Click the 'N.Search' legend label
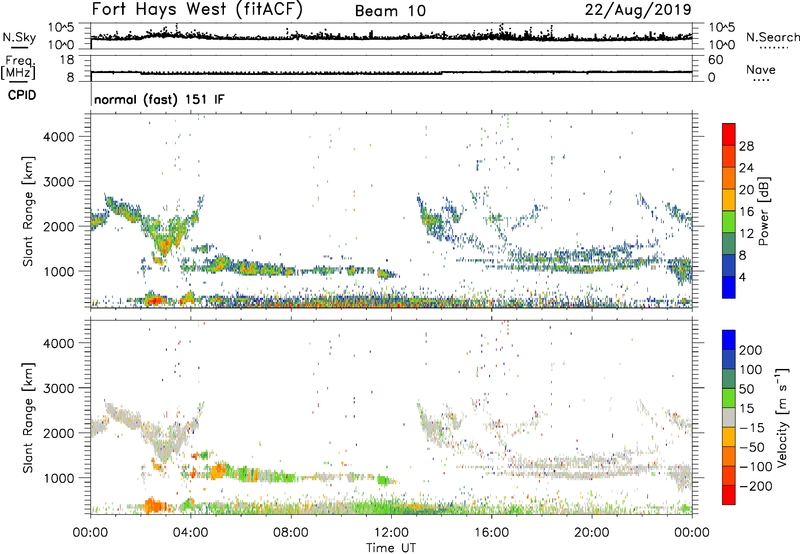 pos(772,37)
